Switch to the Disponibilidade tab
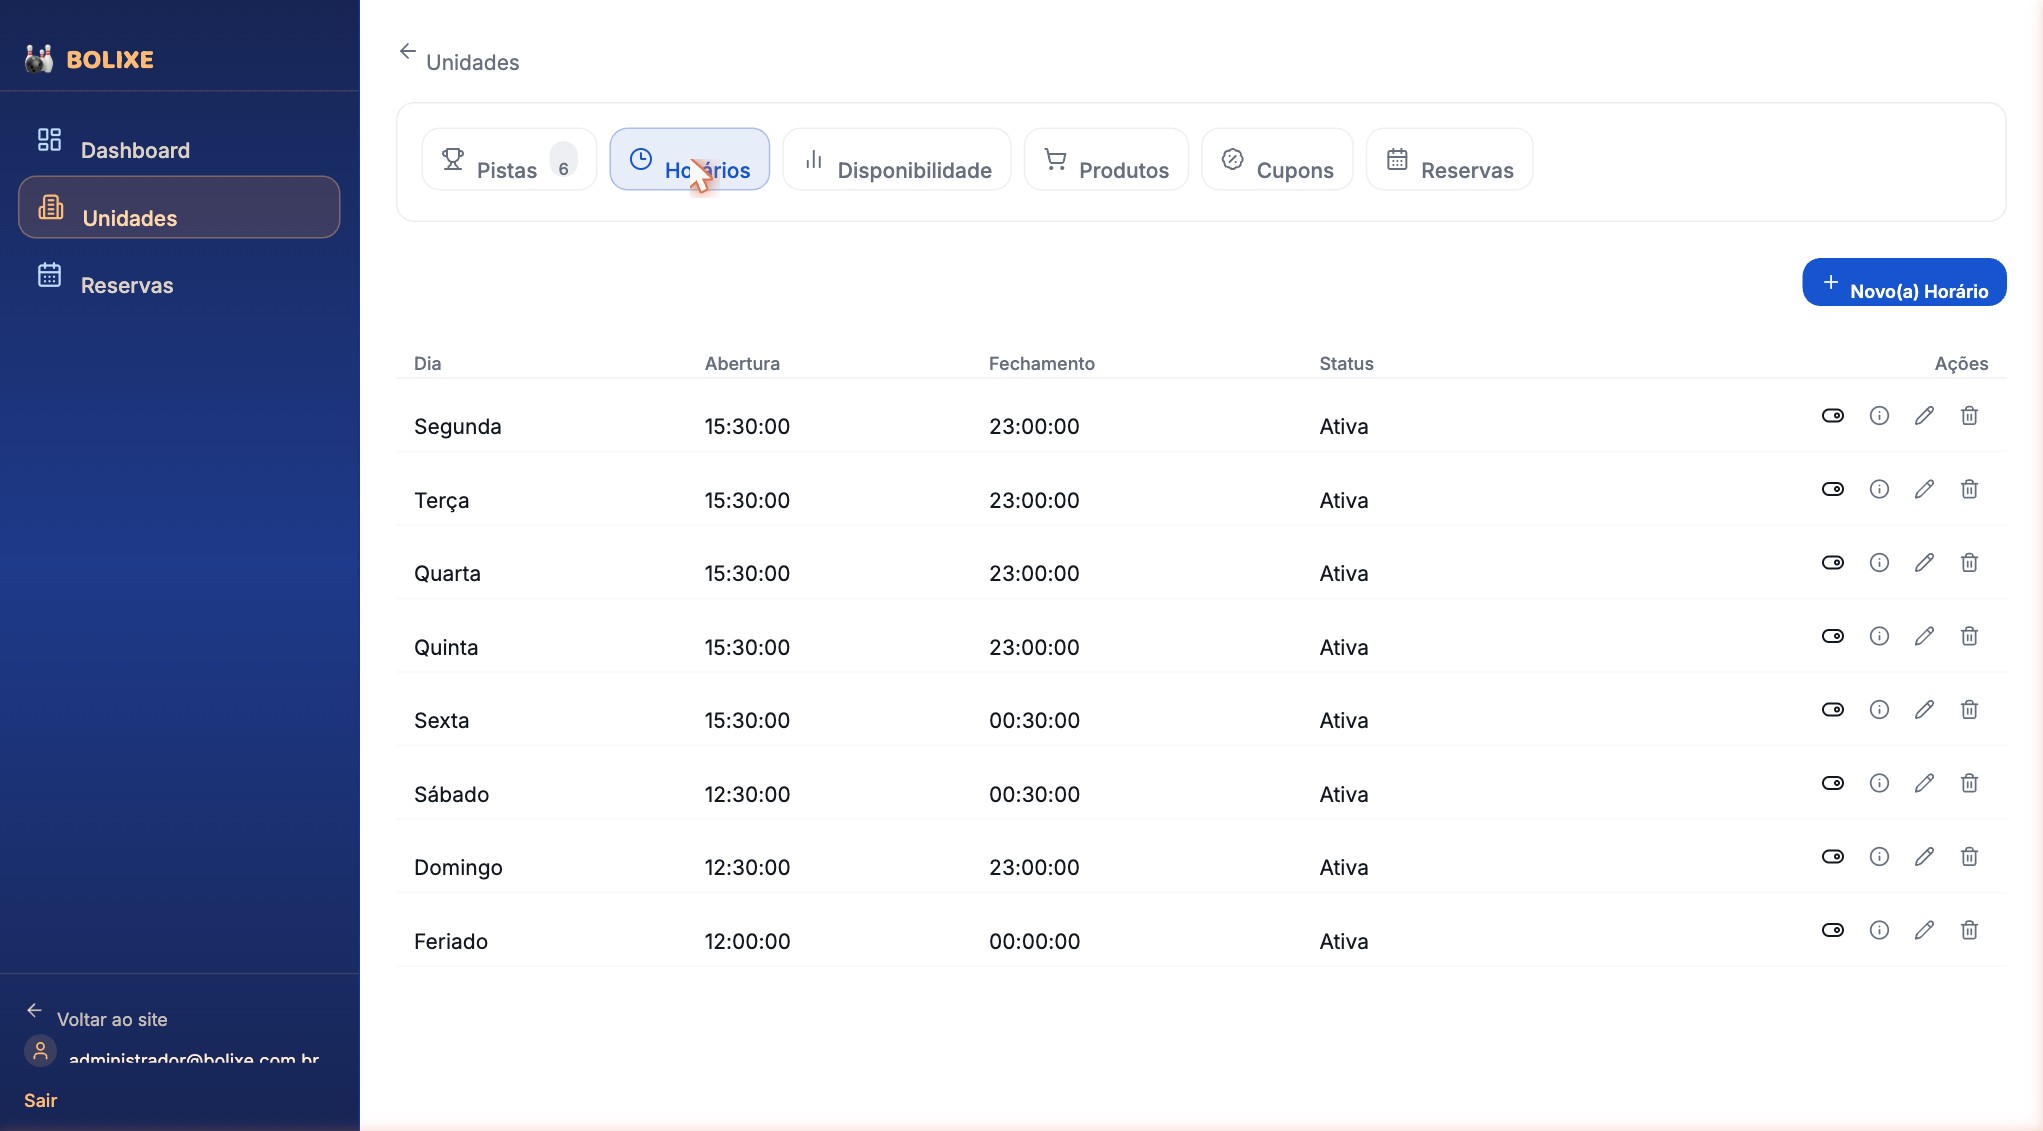Screen dimensions: 2043x1131 point(896,159)
